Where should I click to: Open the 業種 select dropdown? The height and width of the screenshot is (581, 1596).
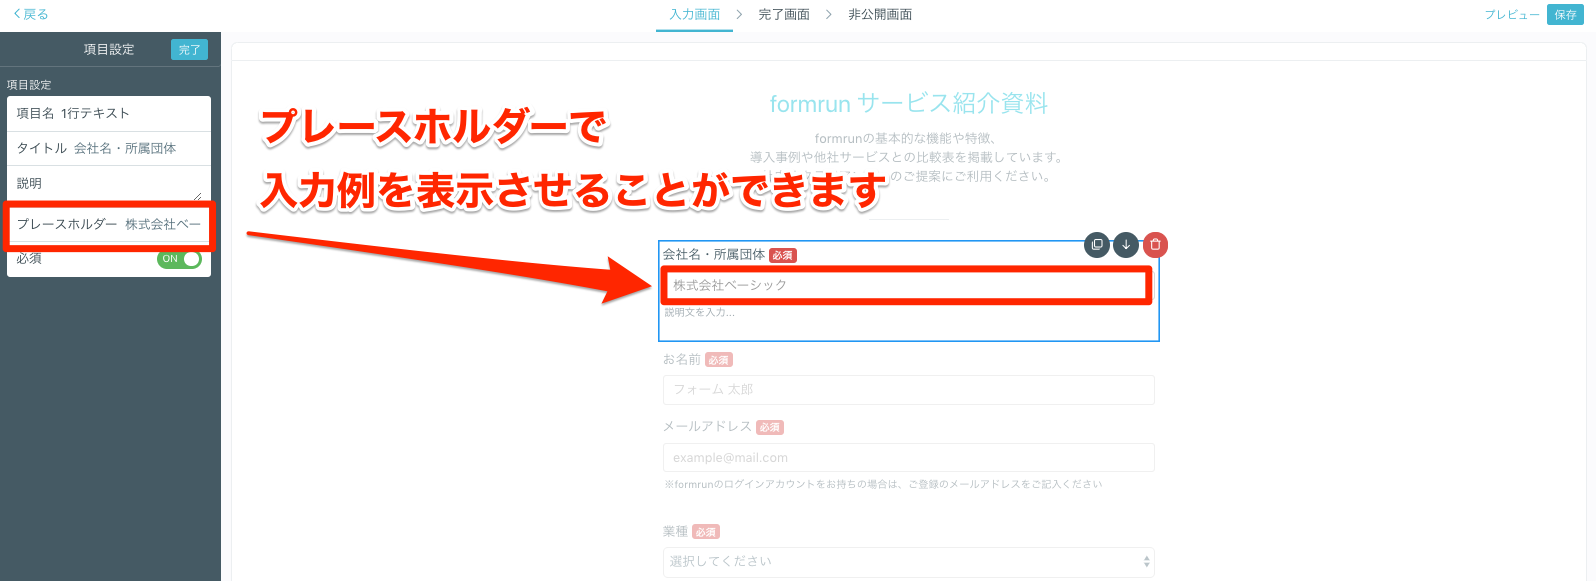pos(908,562)
